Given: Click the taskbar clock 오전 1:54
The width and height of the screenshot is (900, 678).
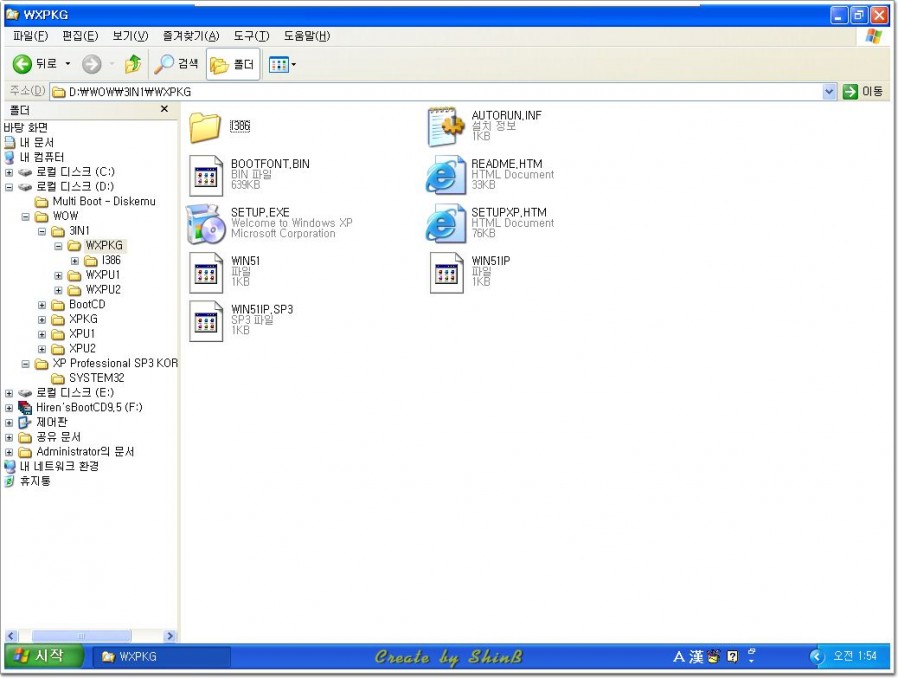Looking at the screenshot, I should [855, 656].
